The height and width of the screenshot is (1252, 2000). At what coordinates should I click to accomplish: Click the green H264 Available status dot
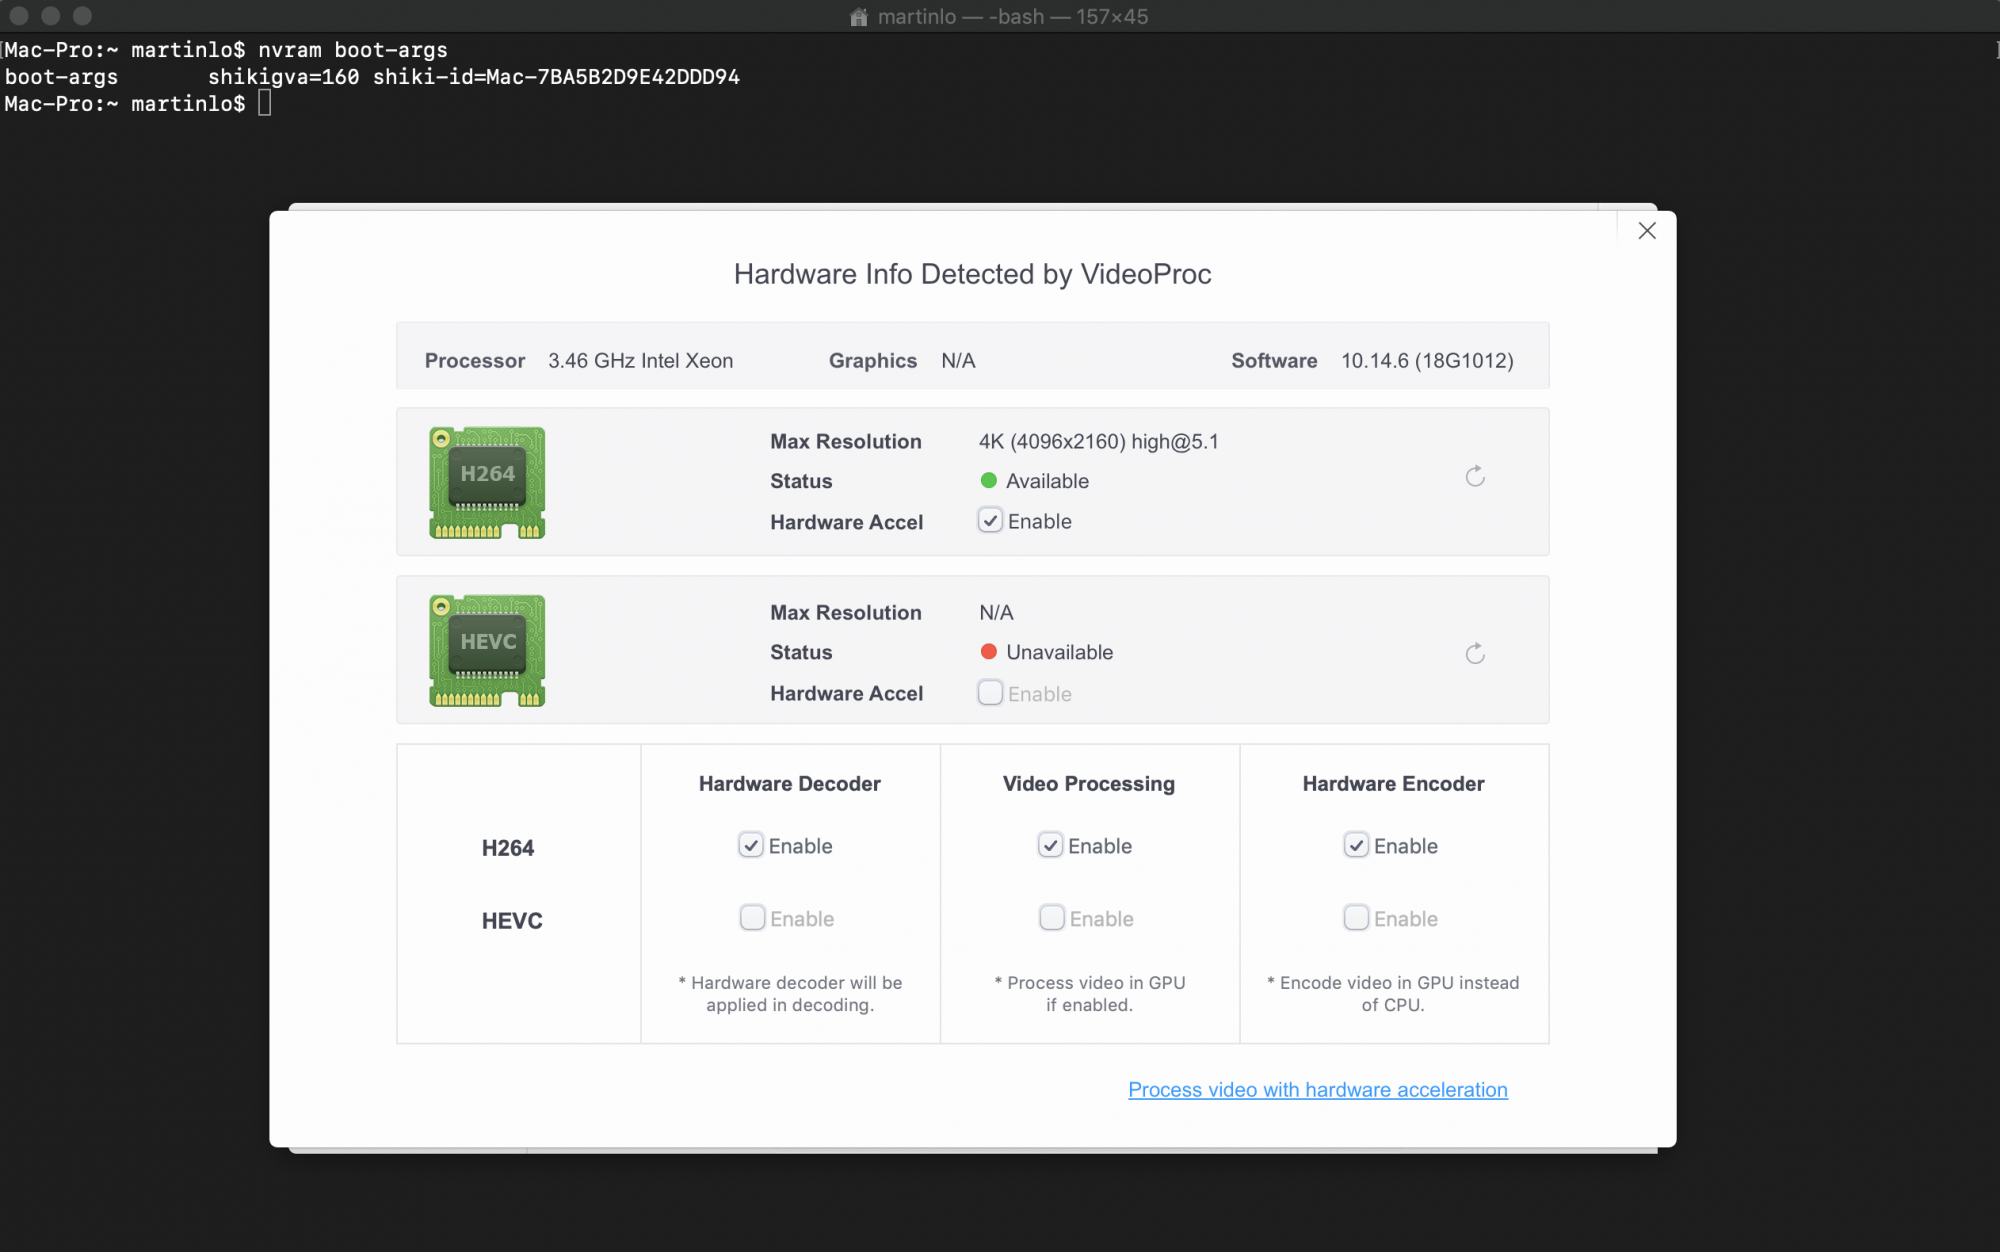click(989, 481)
